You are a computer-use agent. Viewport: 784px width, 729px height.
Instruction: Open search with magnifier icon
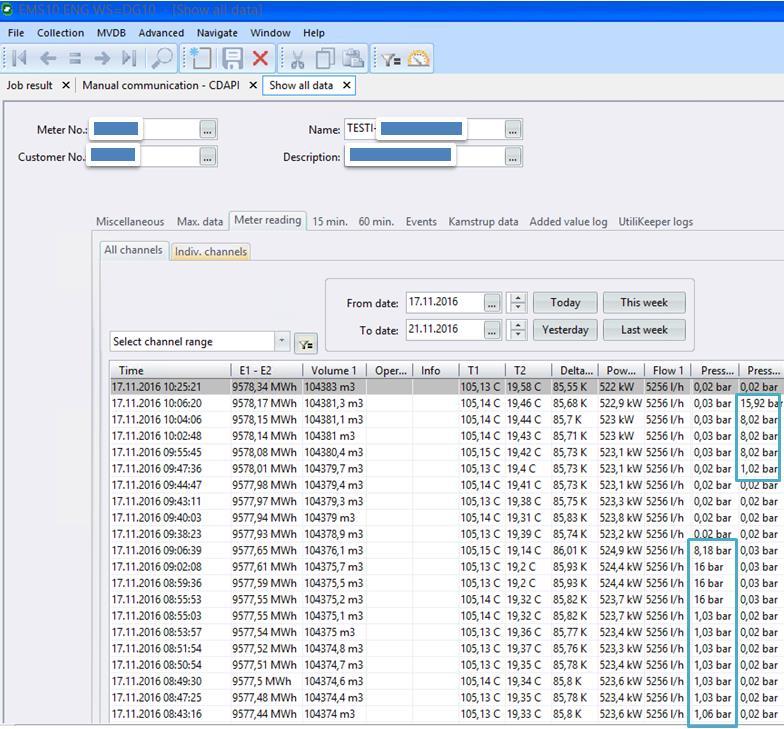[162, 58]
